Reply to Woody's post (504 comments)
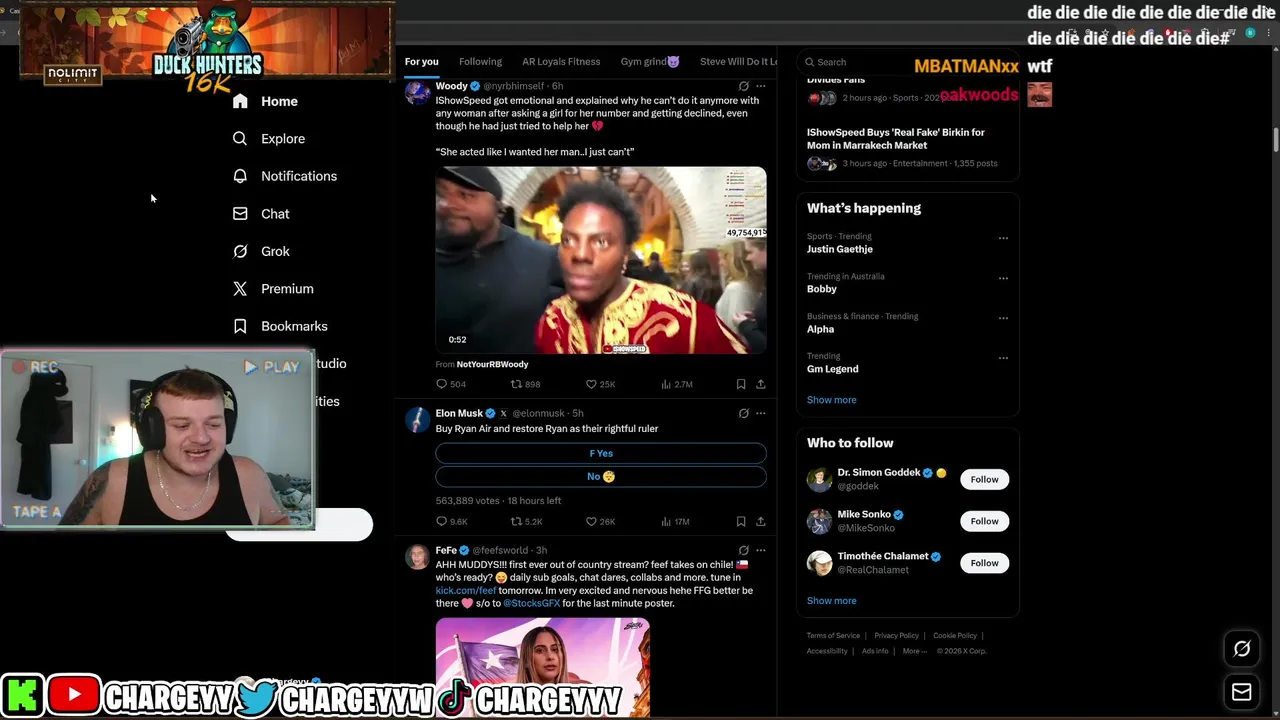 tap(451, 384)
